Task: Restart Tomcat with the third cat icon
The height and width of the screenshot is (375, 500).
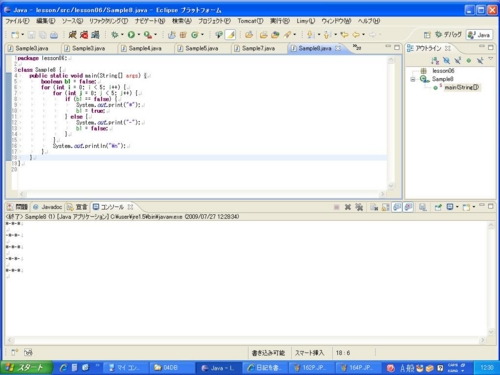Action: (x=95, y=35)
